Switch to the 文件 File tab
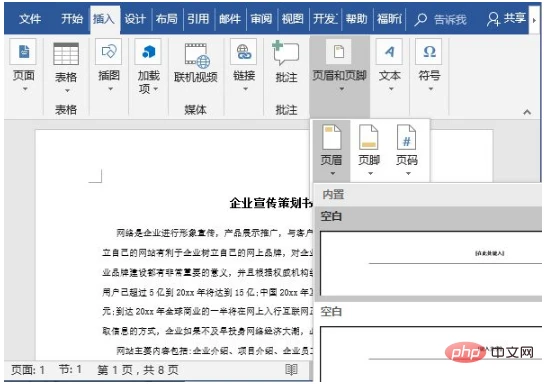 [30, 19]
